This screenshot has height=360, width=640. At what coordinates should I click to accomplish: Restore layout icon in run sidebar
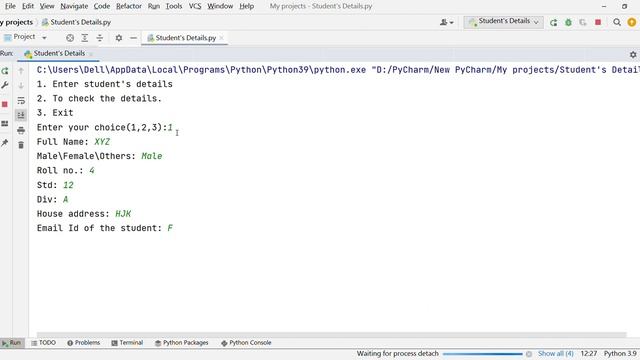[x=5, y=124]
